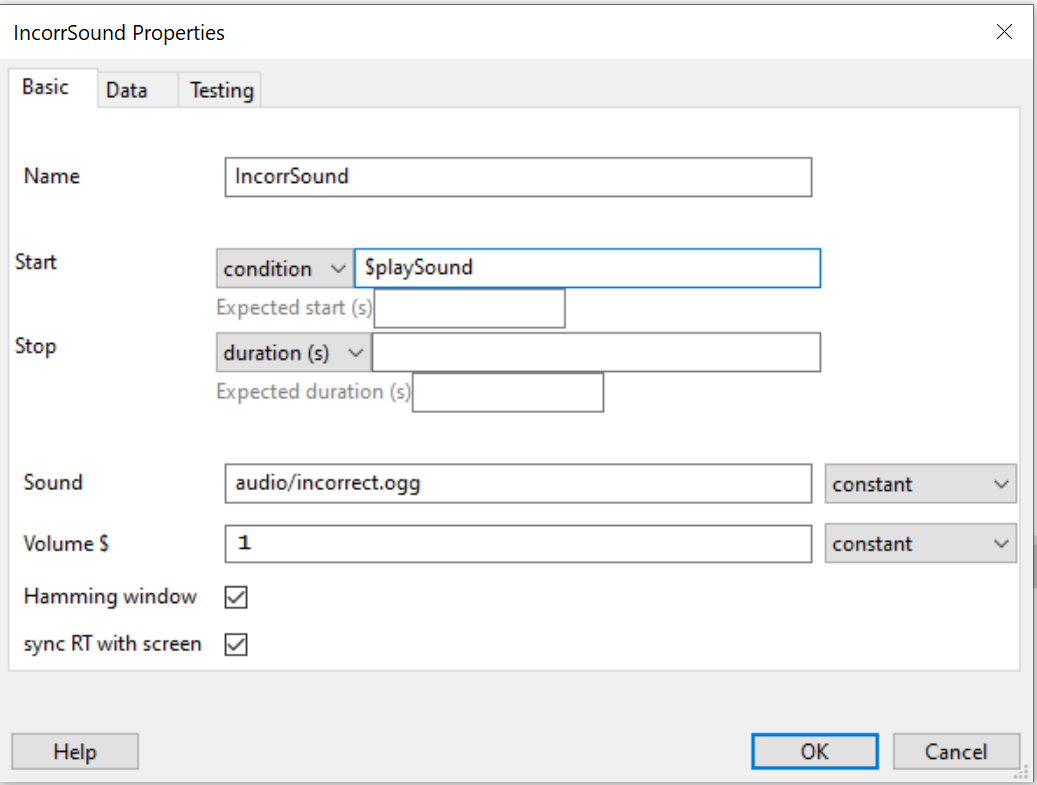
Task: Close the IncorrSound Properties dialog
Action: [1004, 32]
